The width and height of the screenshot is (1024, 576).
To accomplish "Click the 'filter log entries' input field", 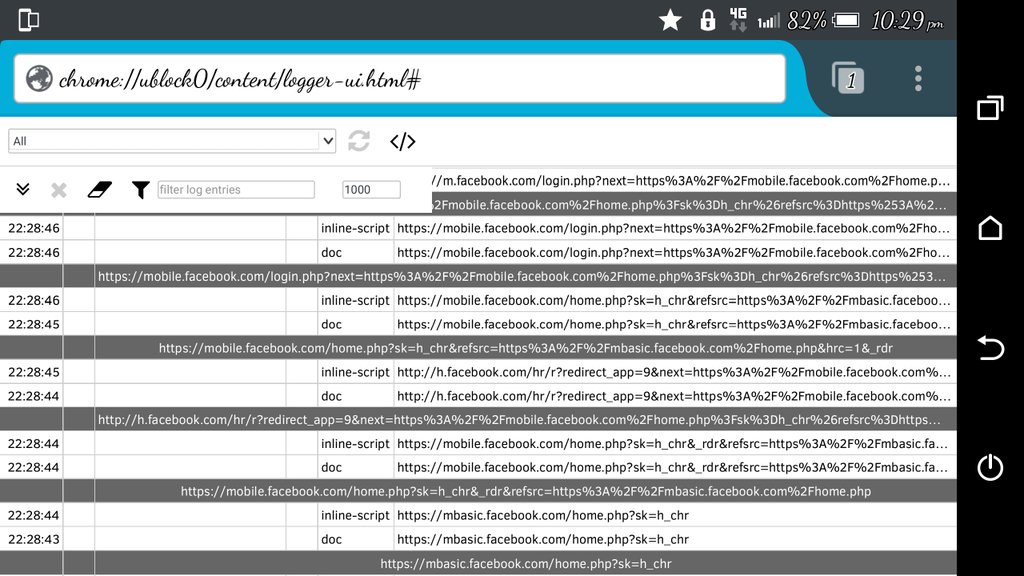I will (236, 189).
